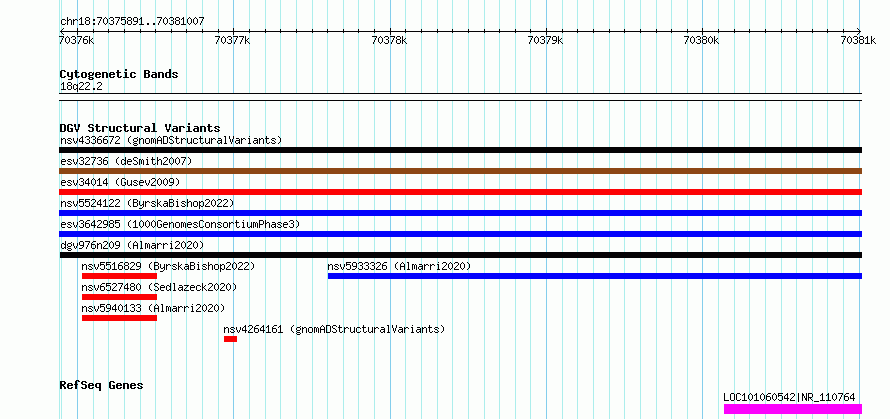
Task: Open the nsv6527480 (Sedlazeck2020) label
Action: click(x=159, y=287)
